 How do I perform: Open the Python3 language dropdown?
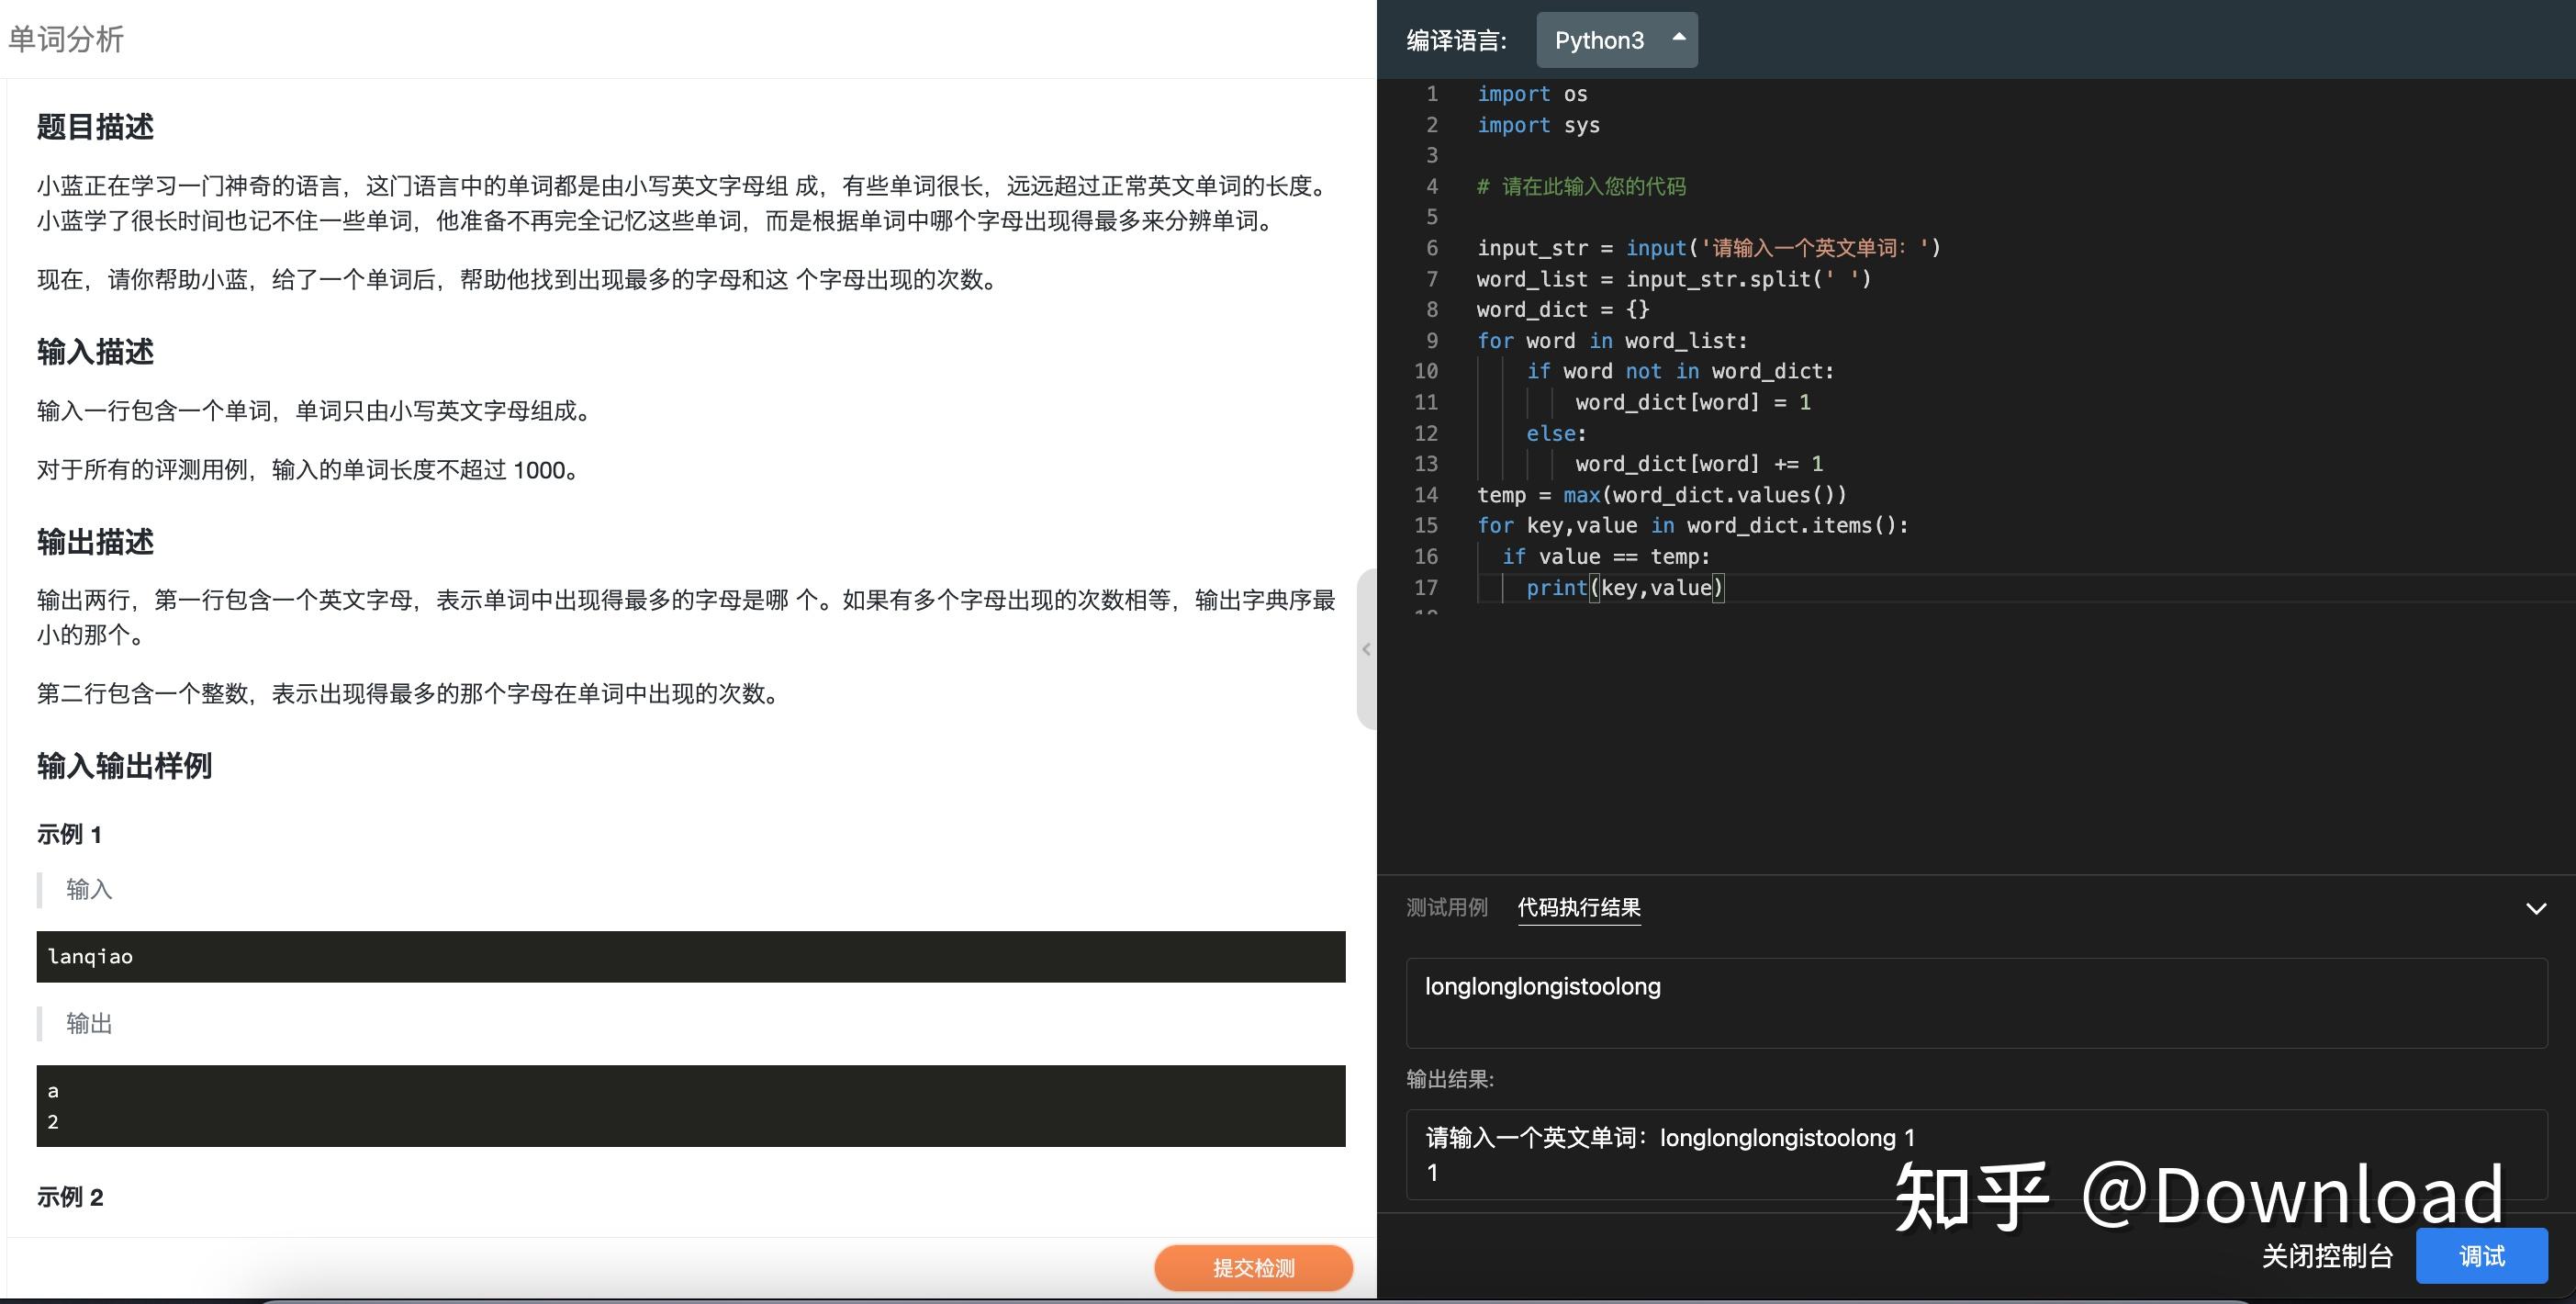[x=1616, y=40]
